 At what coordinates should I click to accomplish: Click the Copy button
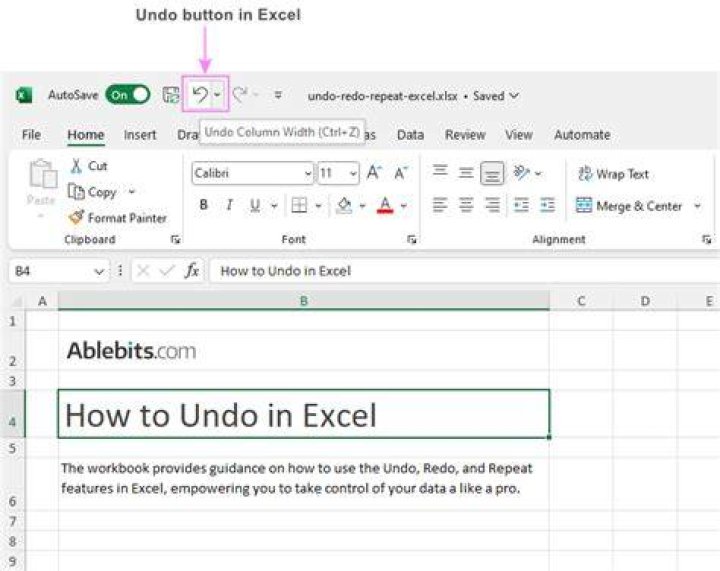point(92,192)
